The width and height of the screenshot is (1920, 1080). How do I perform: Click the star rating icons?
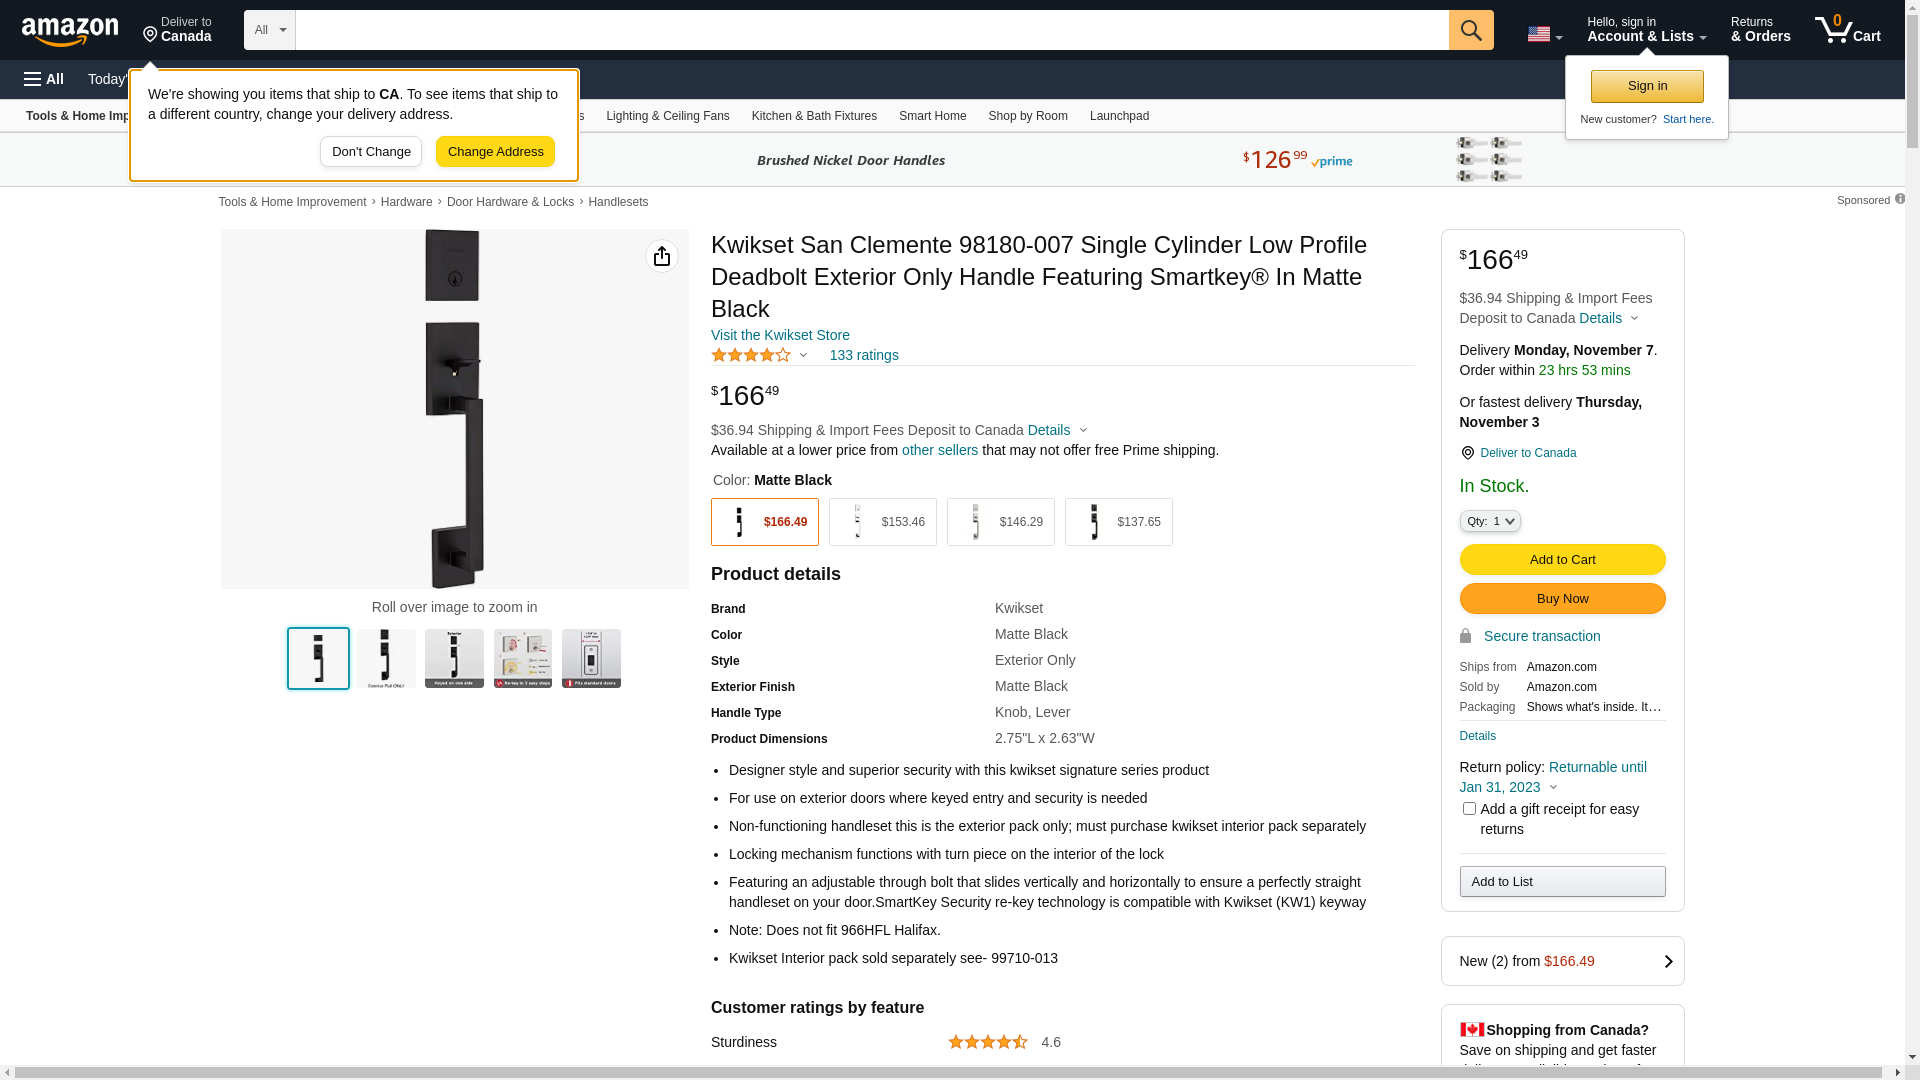click(751, 355)
